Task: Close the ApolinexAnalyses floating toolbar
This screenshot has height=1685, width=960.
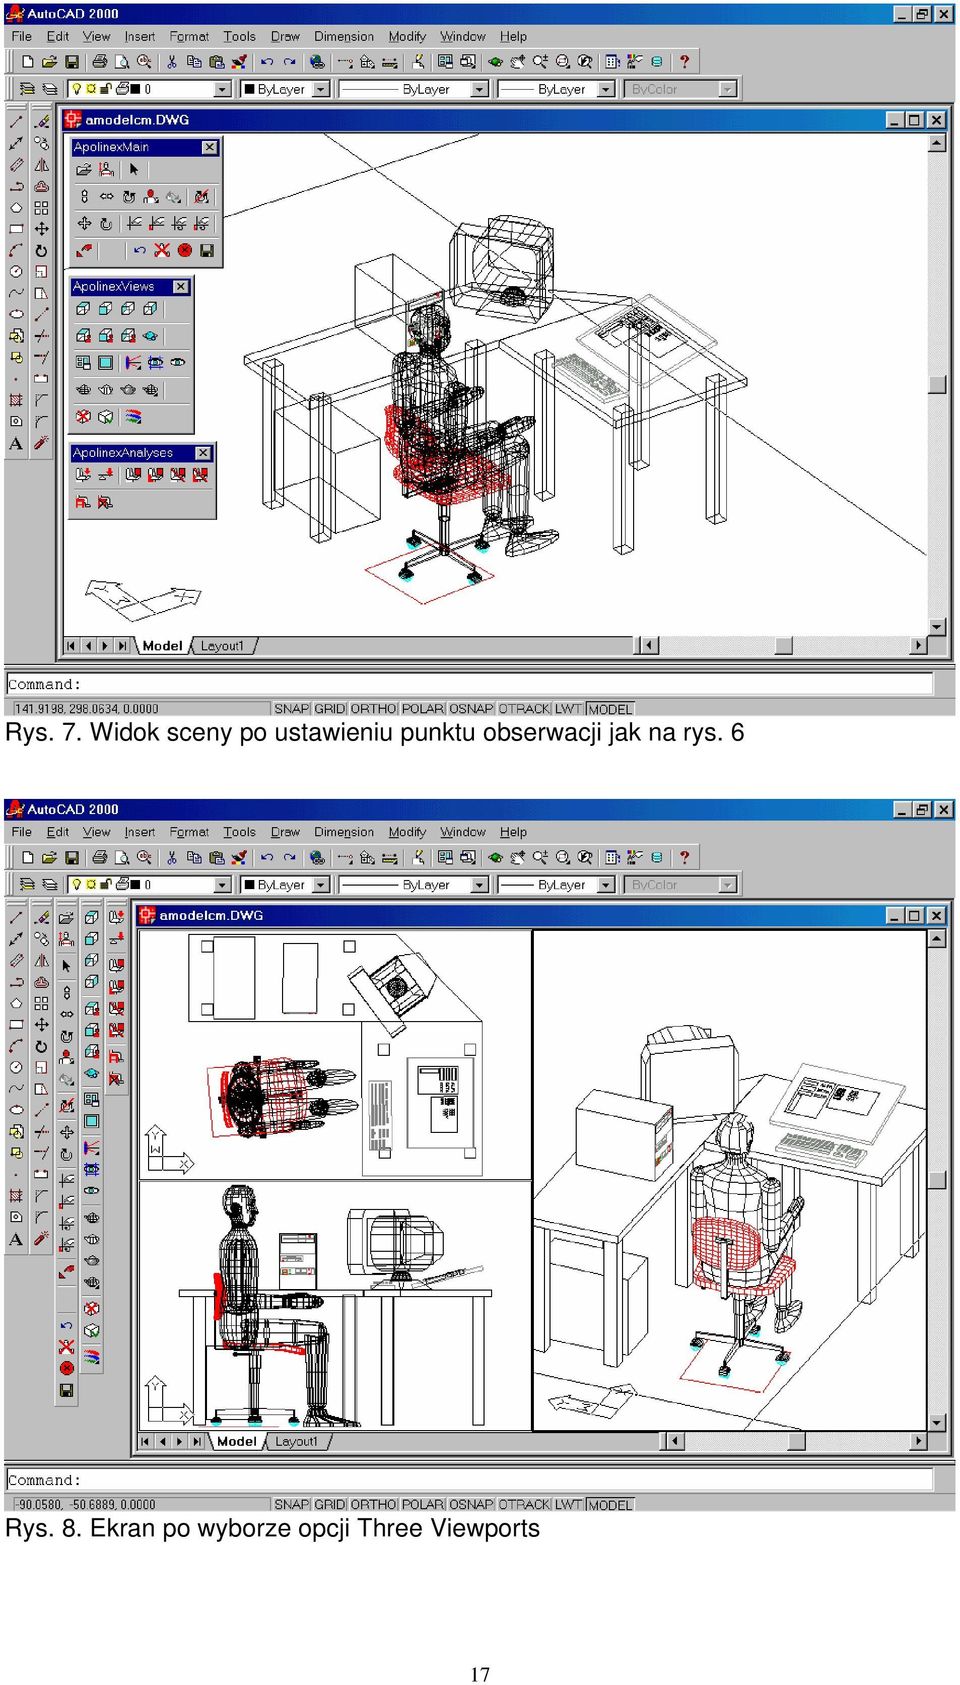Action: tap(203, 453)
